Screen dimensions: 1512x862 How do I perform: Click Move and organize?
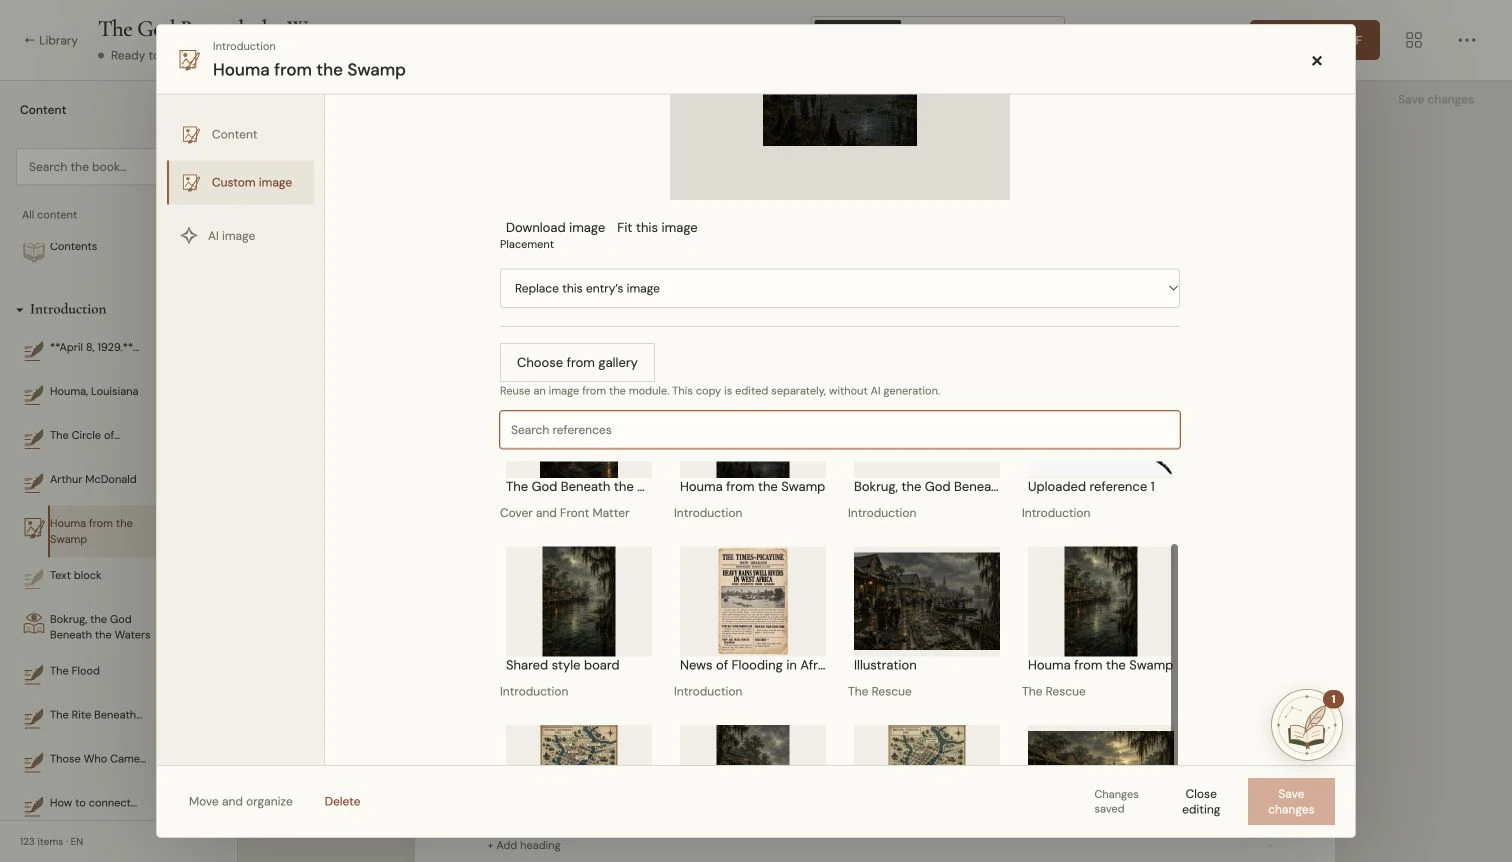(241, 802)
